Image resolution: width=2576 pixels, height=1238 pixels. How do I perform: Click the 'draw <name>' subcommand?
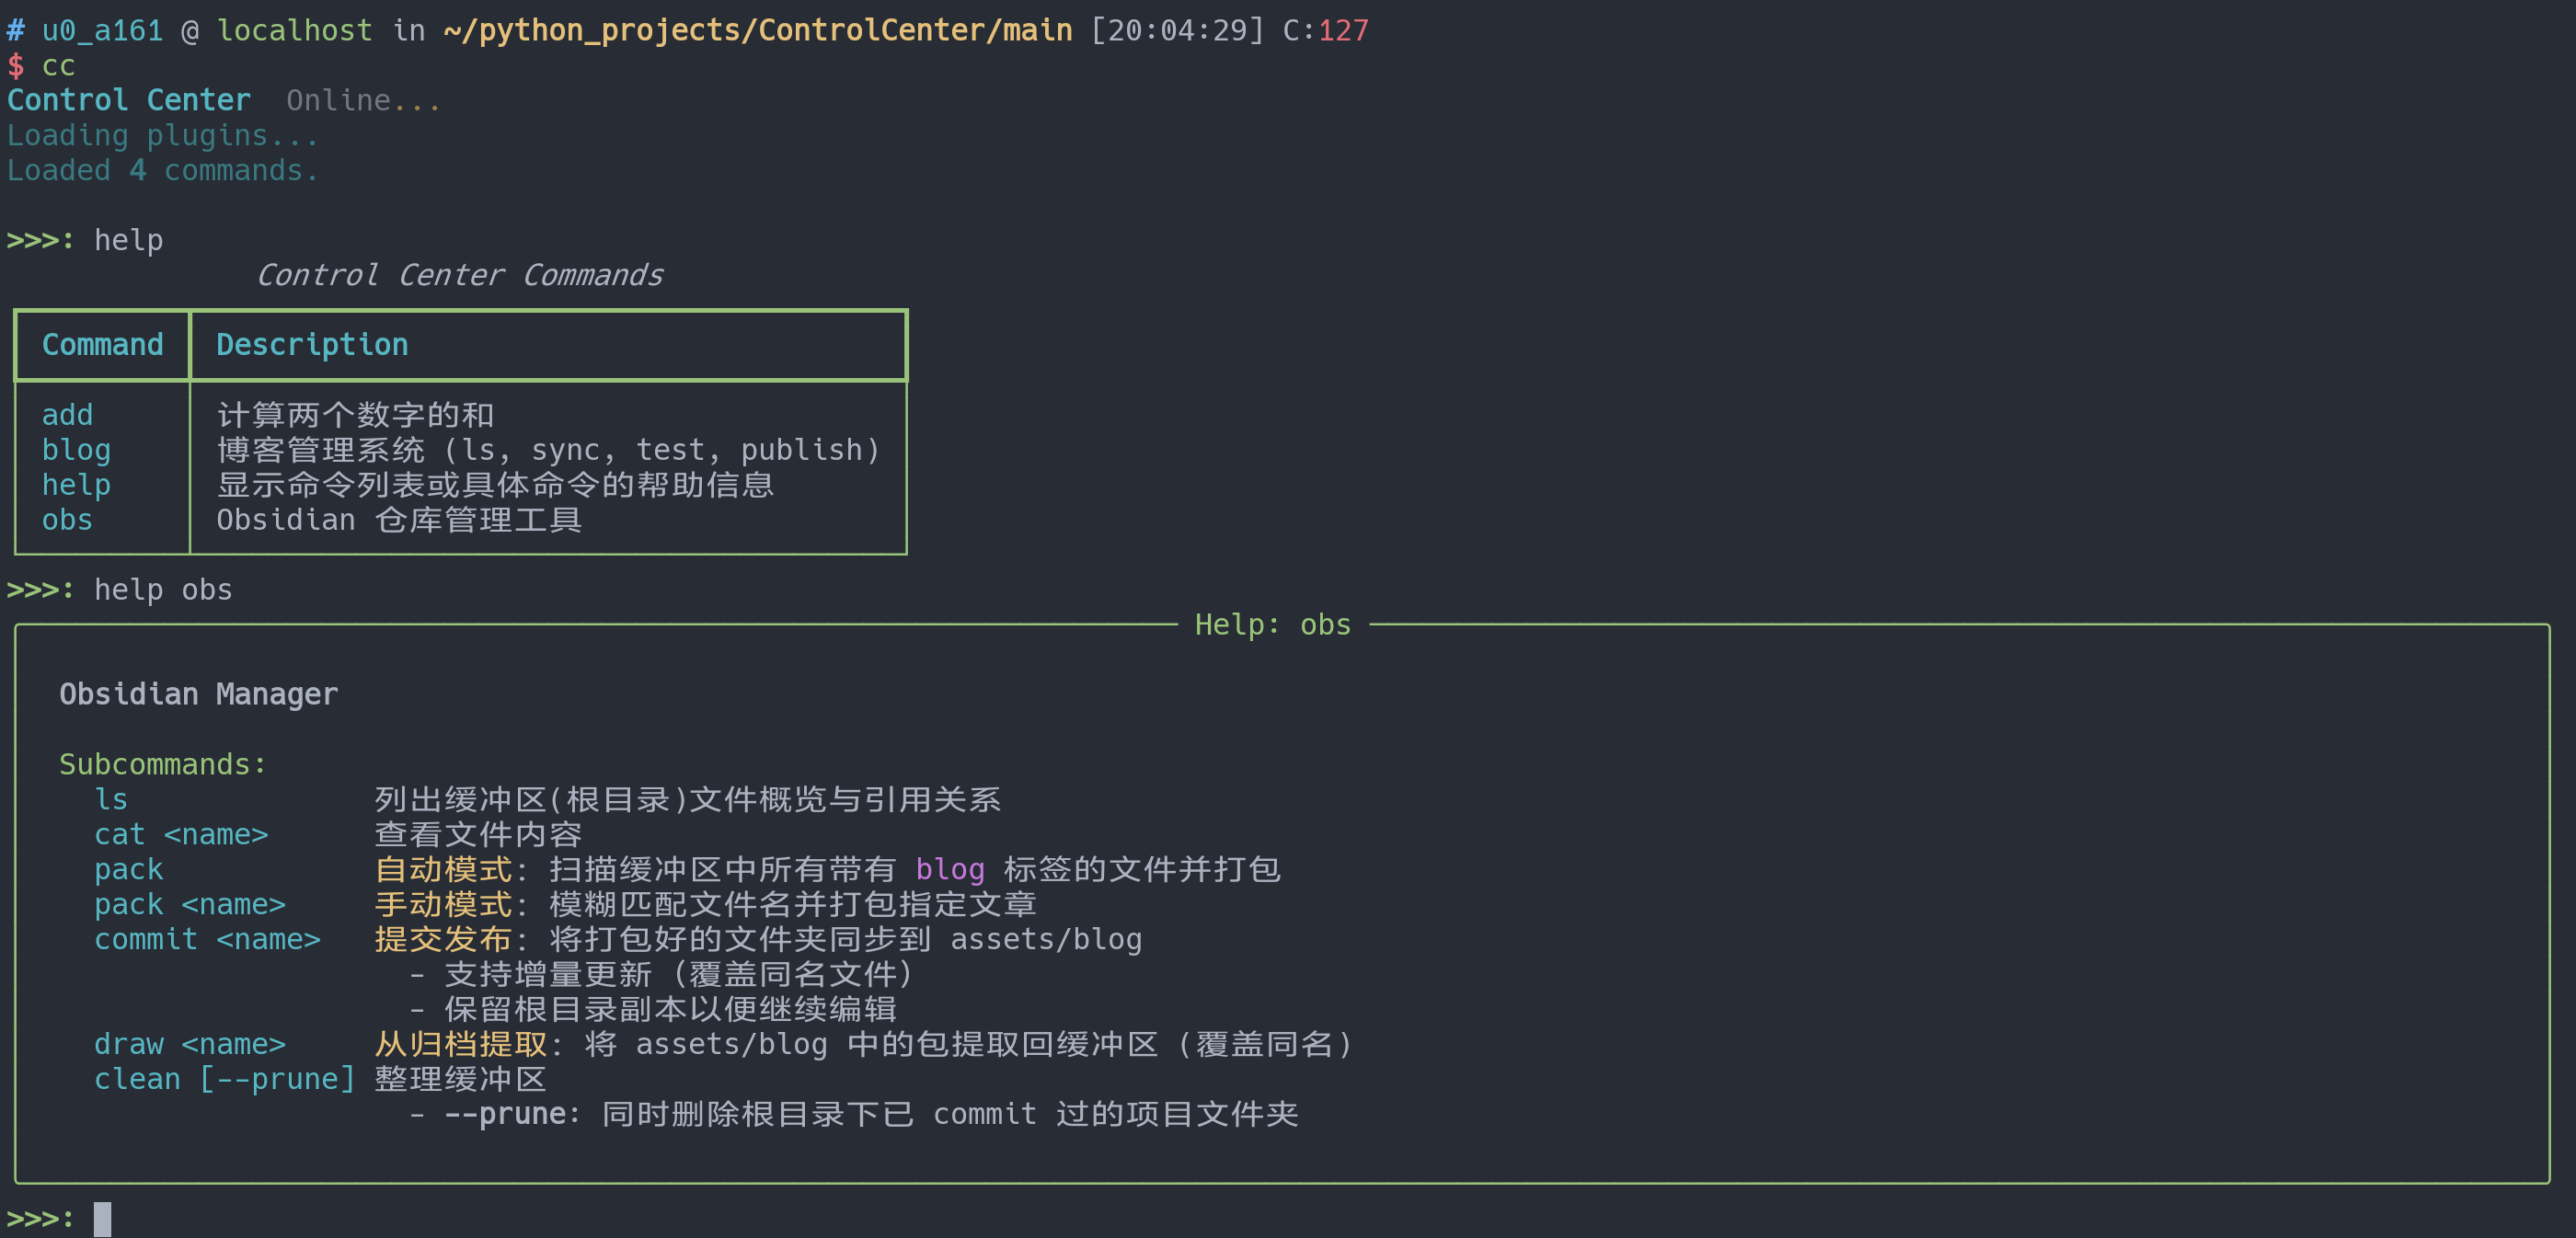click(190, 1045)
